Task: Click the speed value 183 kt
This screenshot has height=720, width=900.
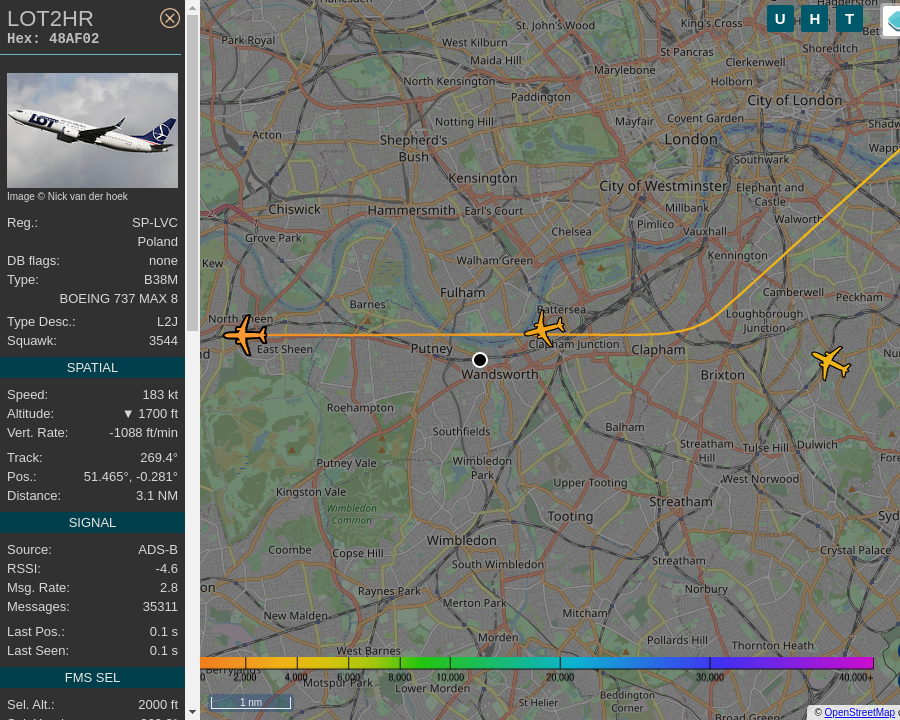Action: [x=160, y=394]
